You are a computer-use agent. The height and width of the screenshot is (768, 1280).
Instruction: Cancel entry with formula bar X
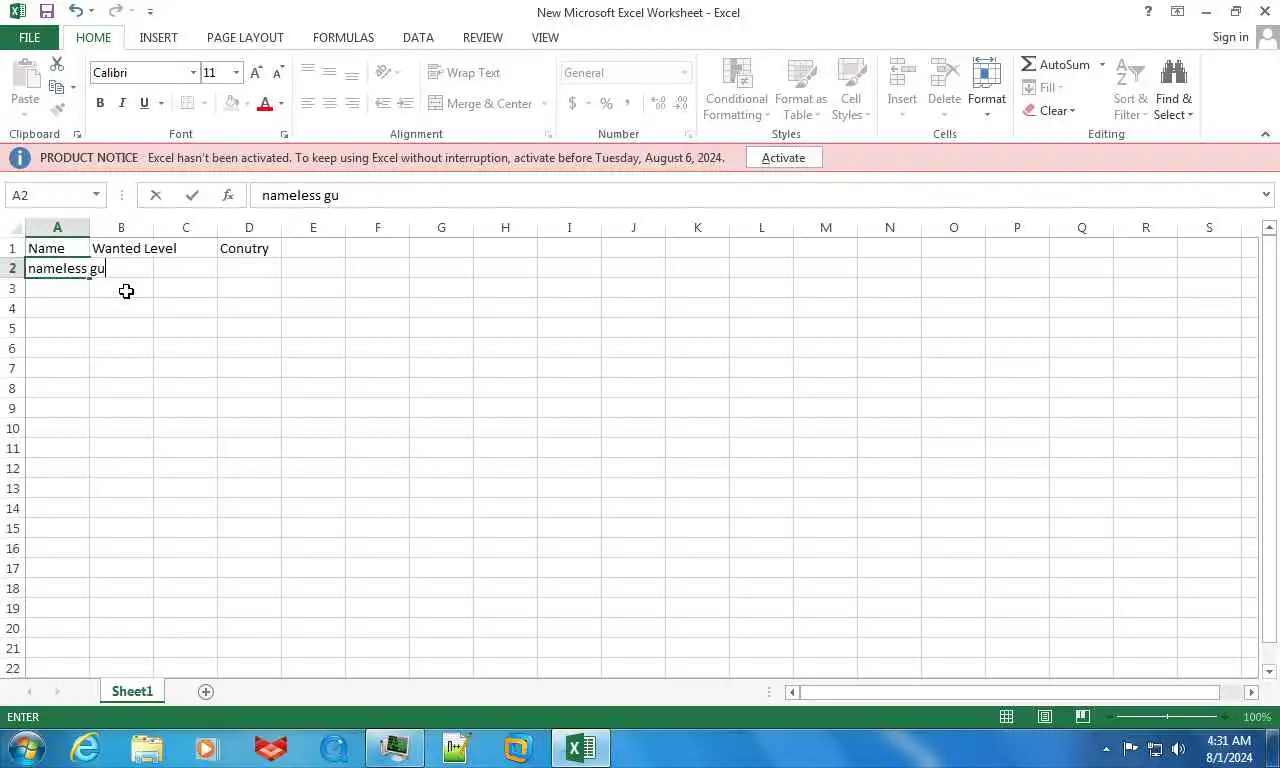coord(155,195)
